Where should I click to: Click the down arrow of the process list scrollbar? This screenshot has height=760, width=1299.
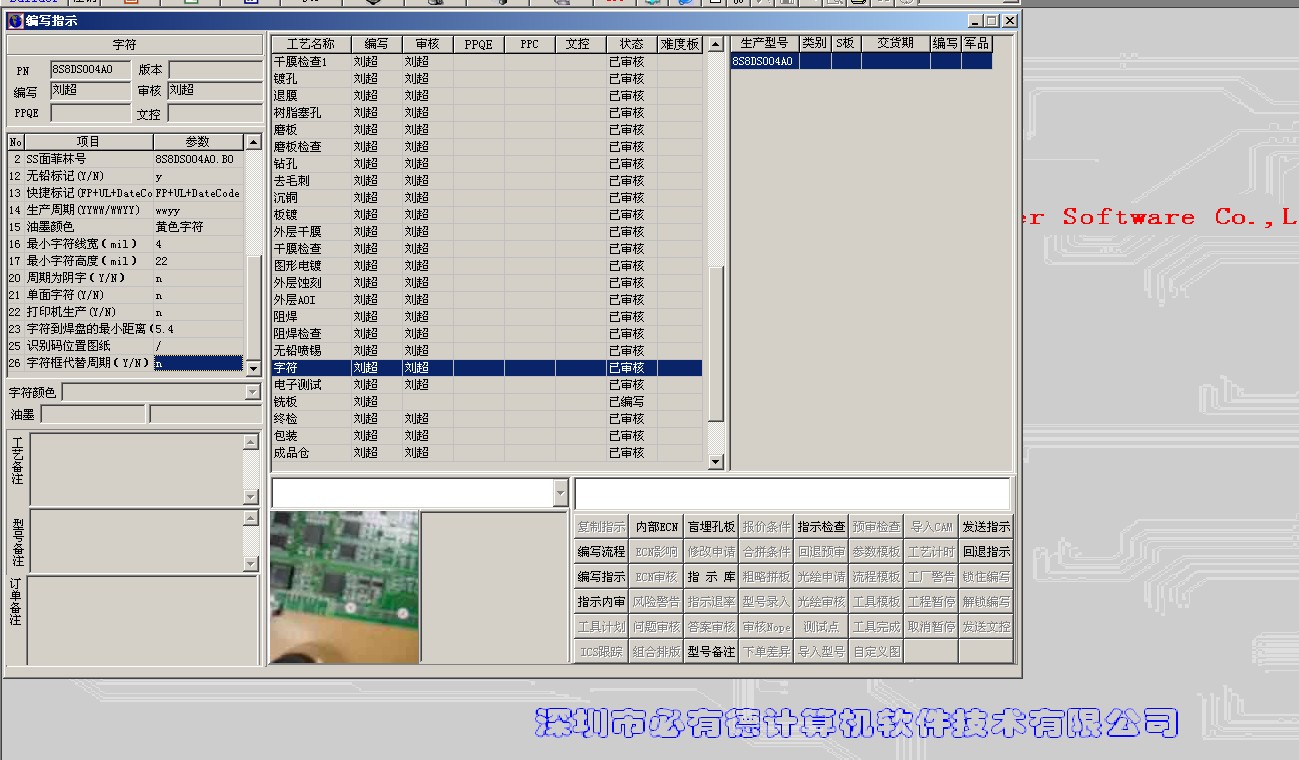tap(715, 461)
